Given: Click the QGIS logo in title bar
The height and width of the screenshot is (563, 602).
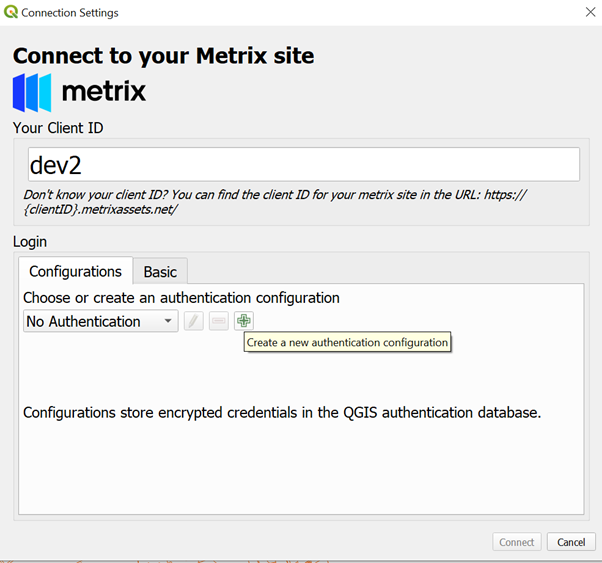Looking at the screenshot, I should (x=11, y=12).
